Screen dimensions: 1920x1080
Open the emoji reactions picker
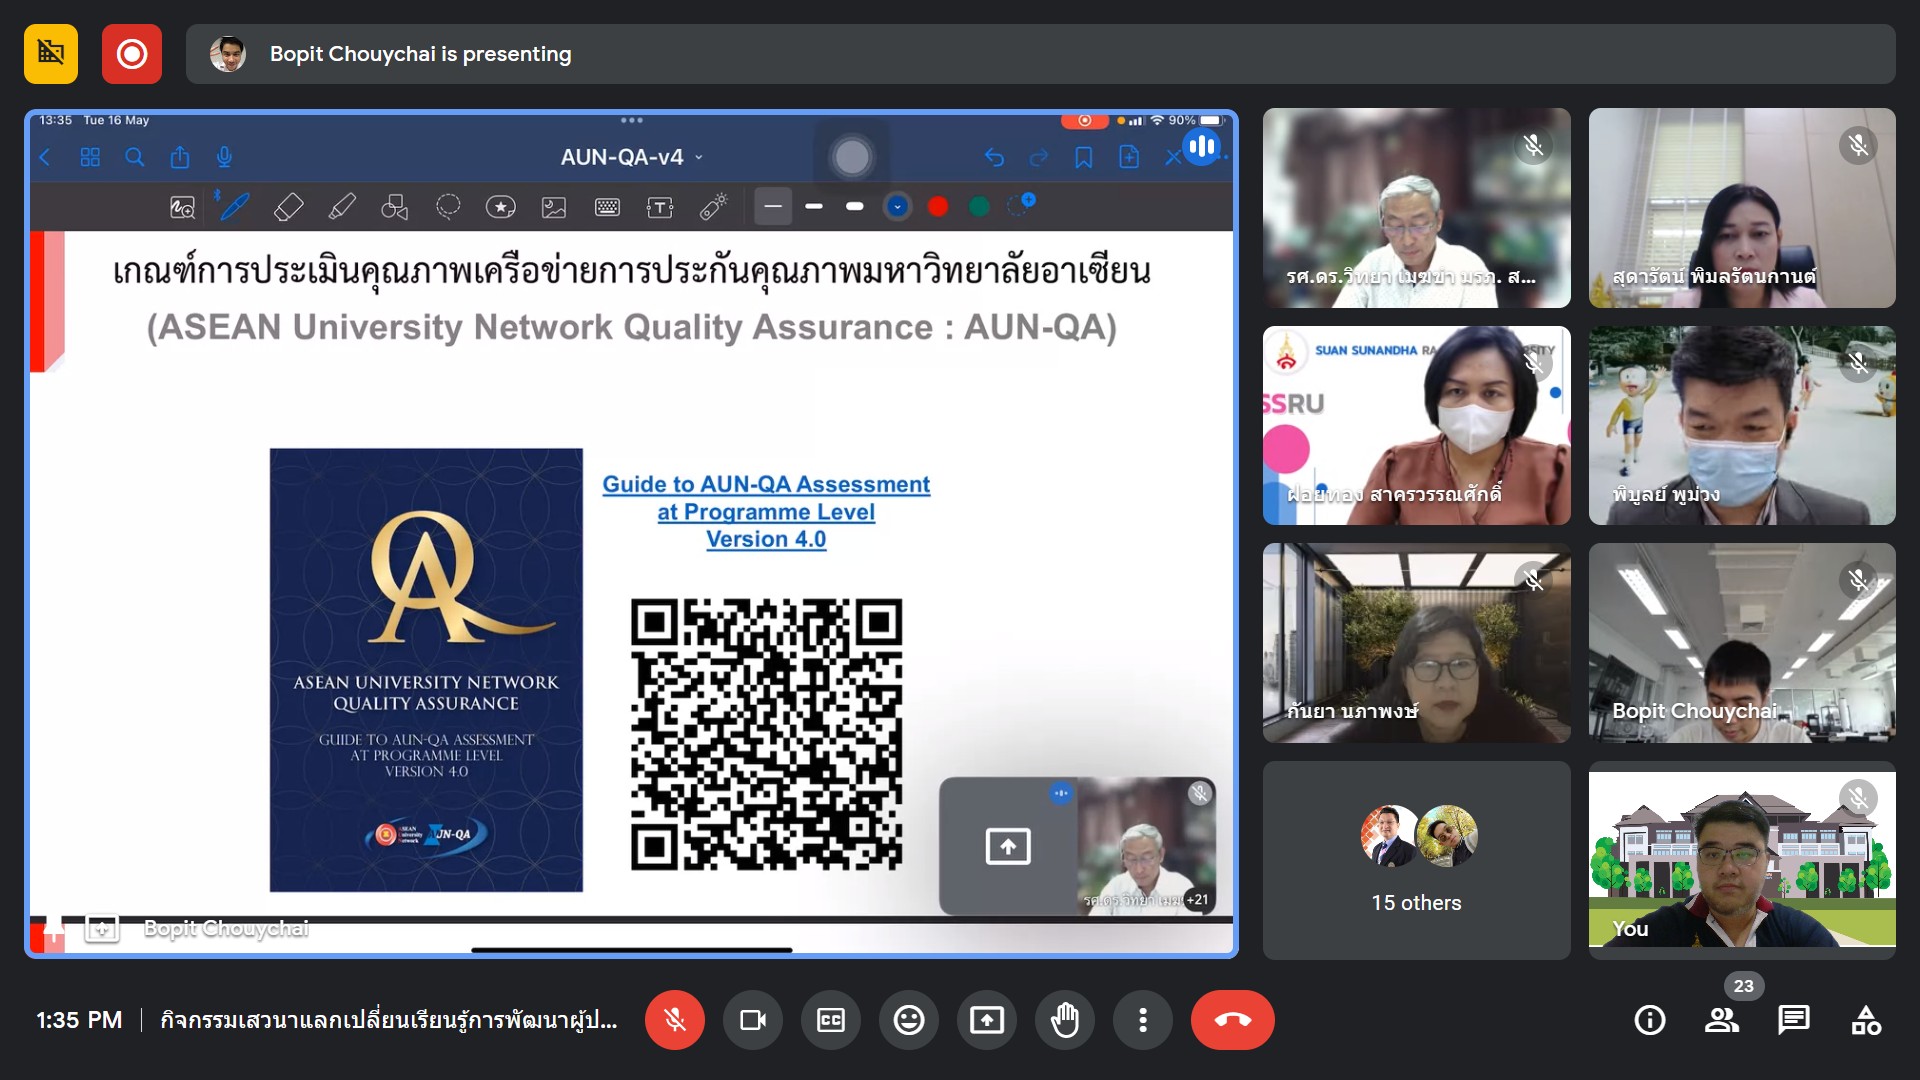tap(909, 1020)
